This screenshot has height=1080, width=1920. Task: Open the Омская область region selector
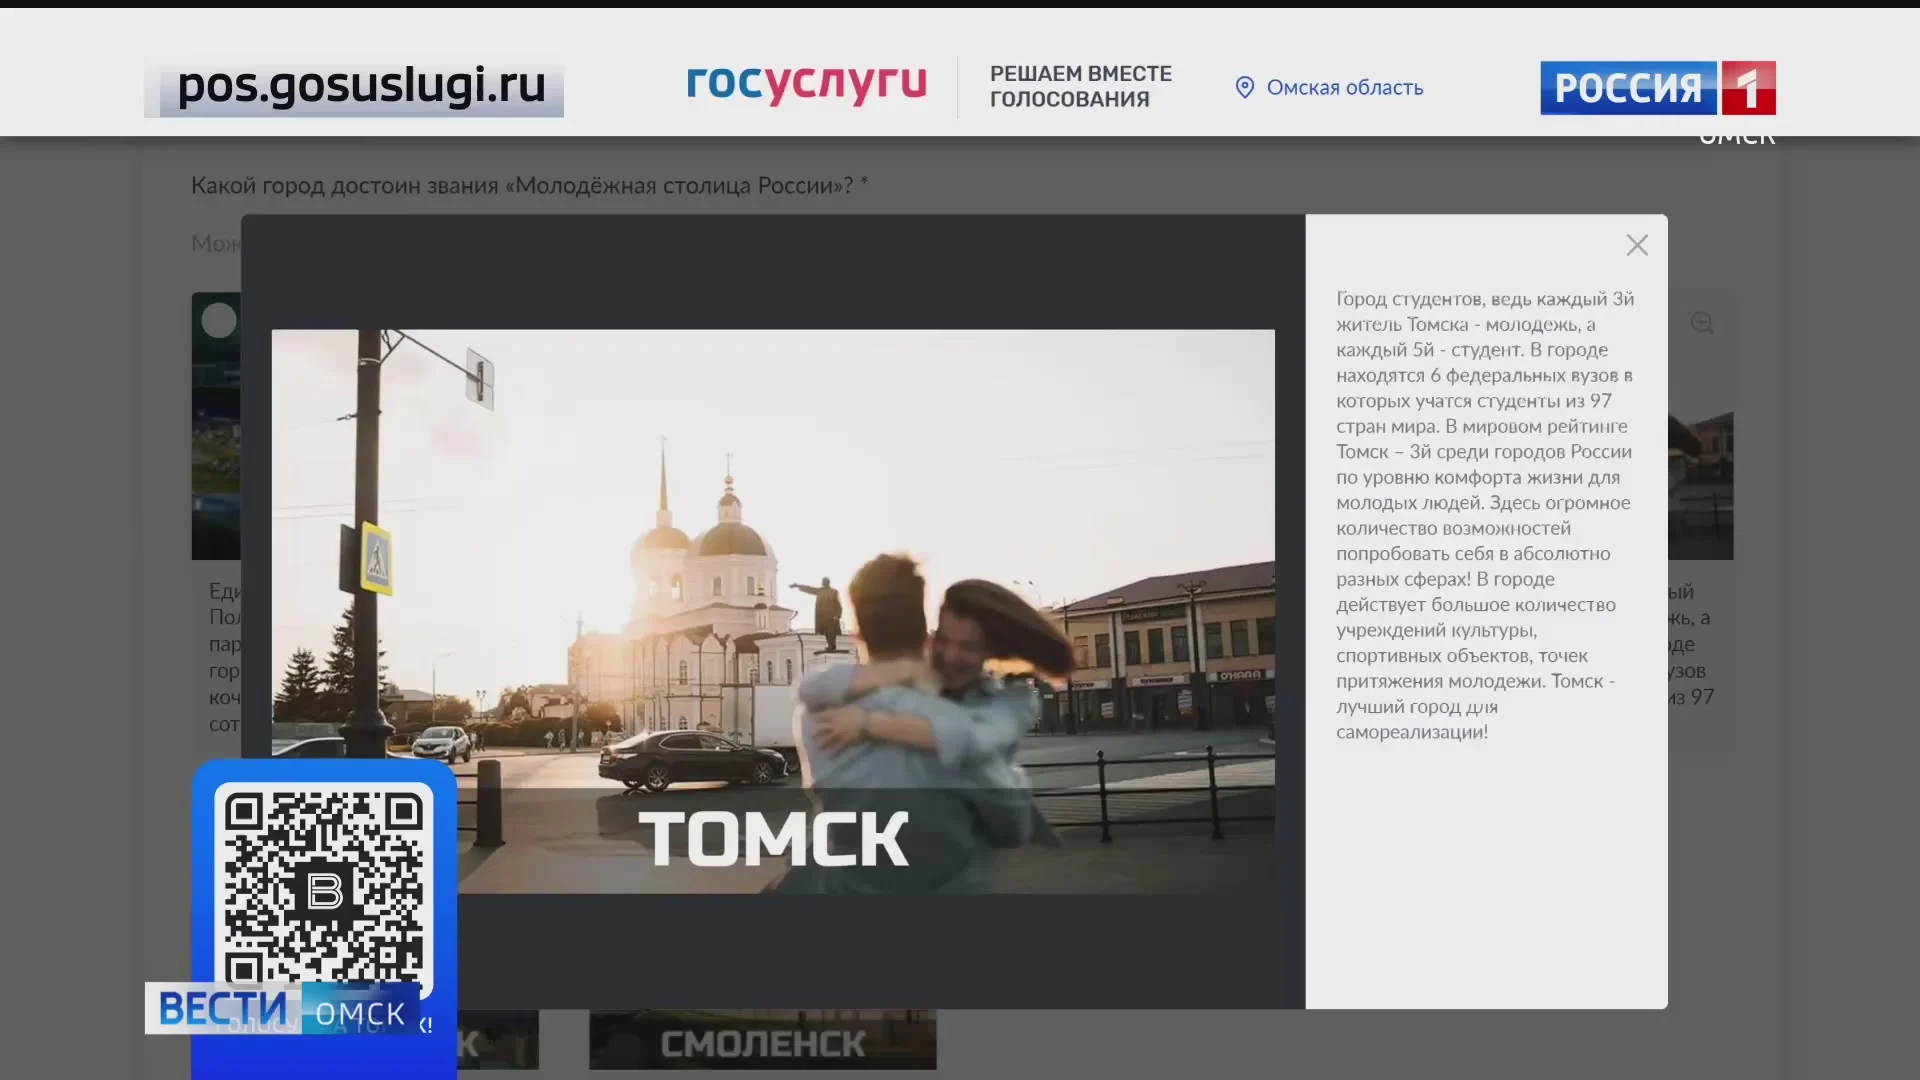pos(1344,88)
